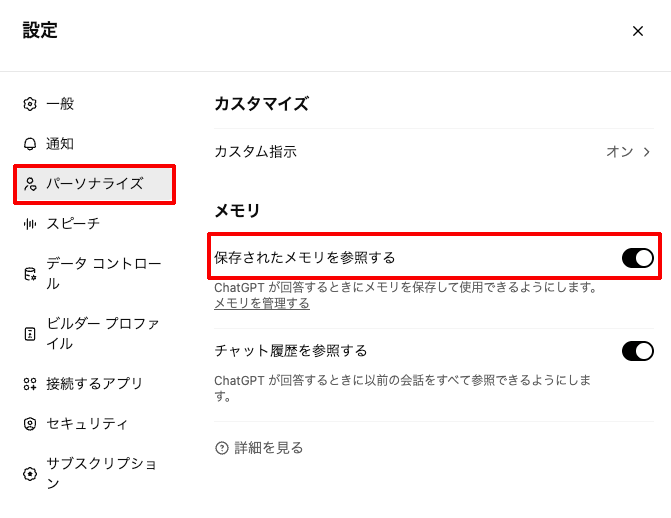Viewport: 671px width, 518px height.
Task: Open the 一般 settings tab
Action: pyautogui.click(x=60, y=104)
